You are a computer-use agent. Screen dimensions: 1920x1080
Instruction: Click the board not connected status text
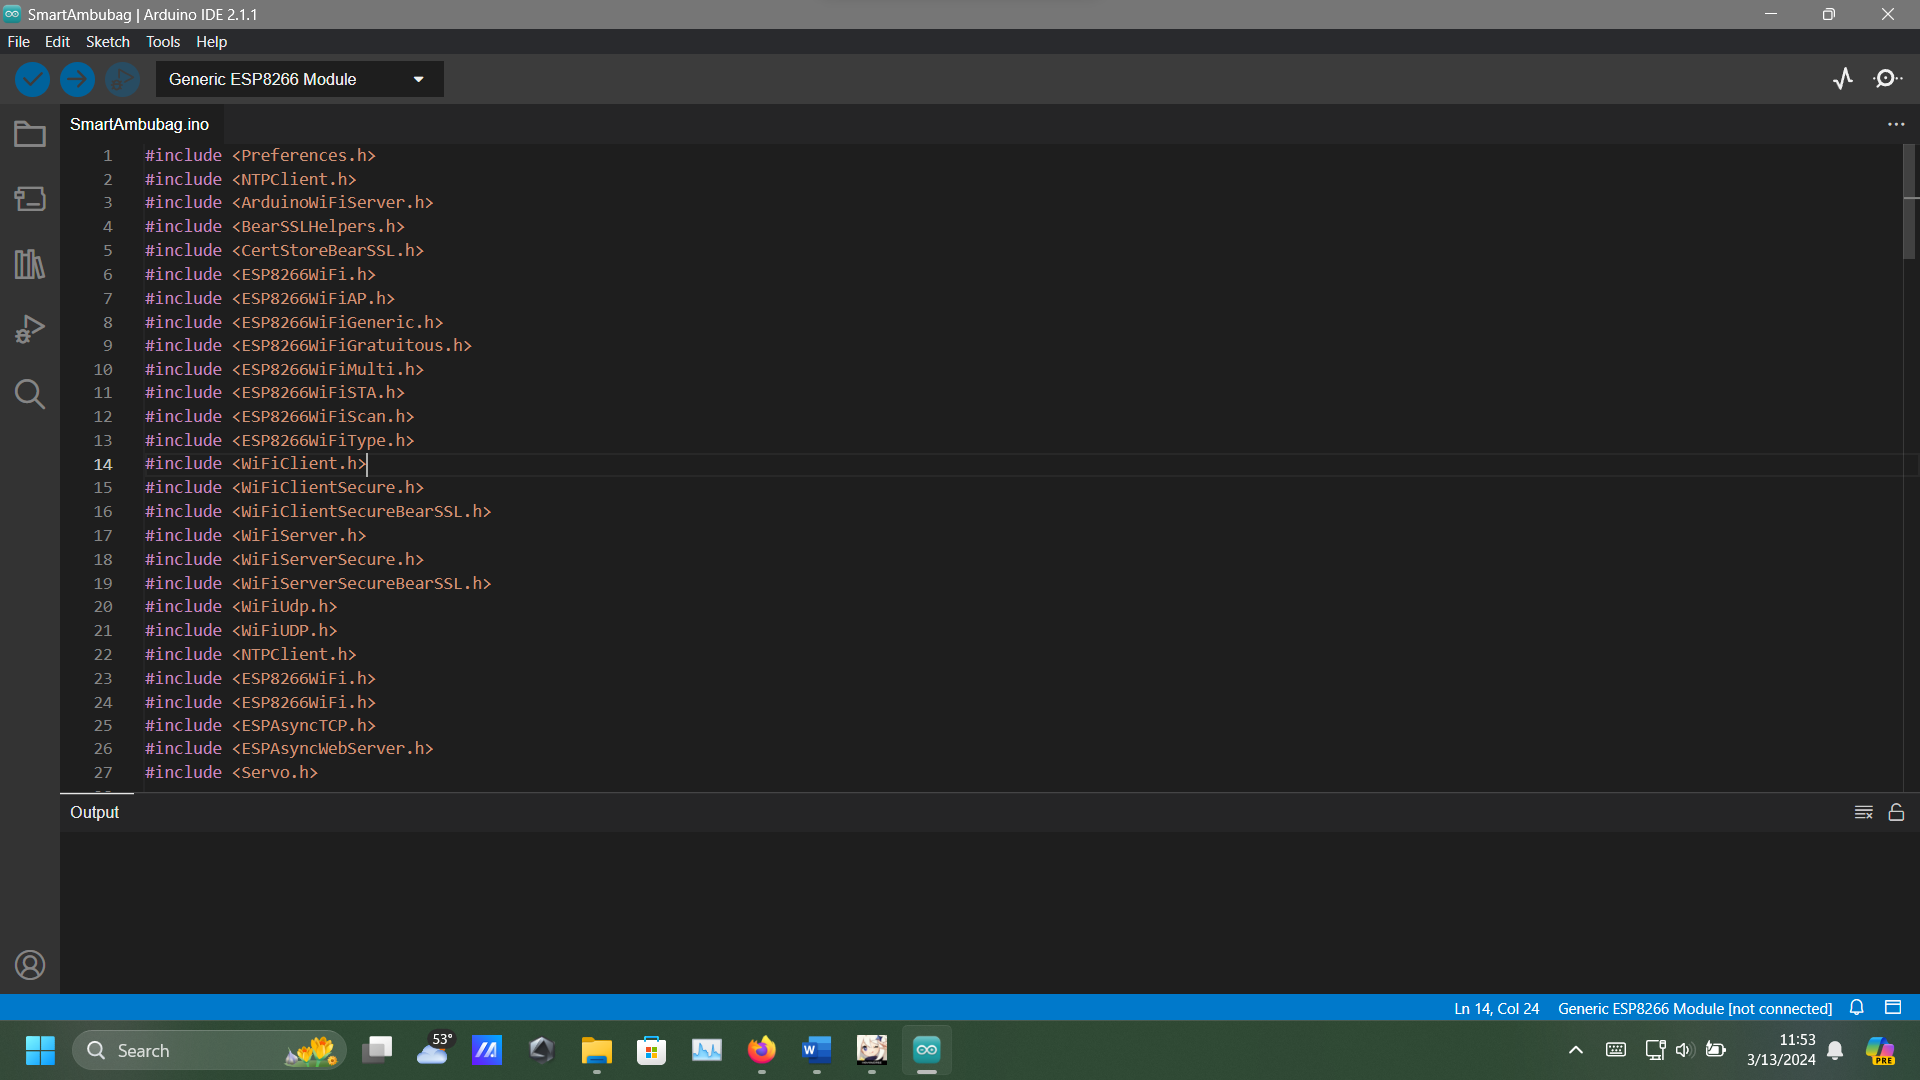pyautogui.click(x=1695, y=1008)
